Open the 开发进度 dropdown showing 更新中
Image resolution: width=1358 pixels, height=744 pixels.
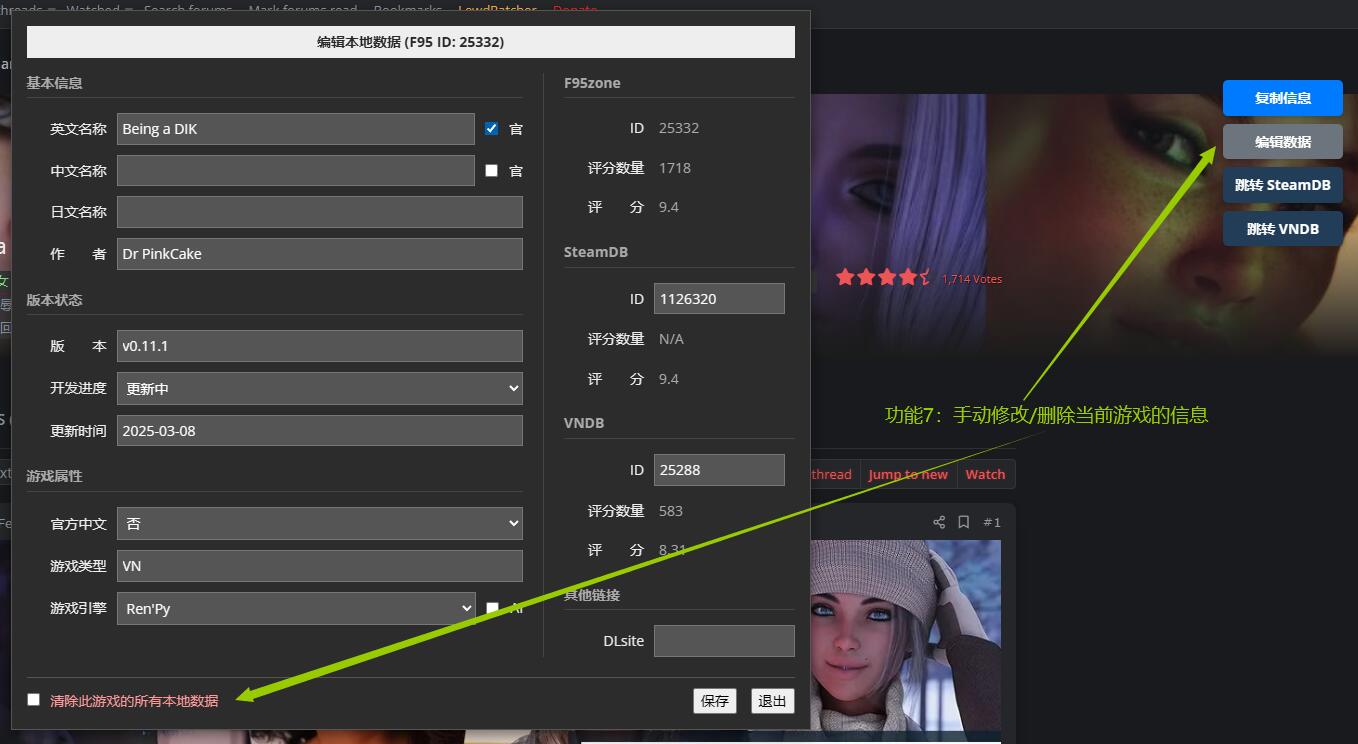pyautogui.click(x=319, y=388)
